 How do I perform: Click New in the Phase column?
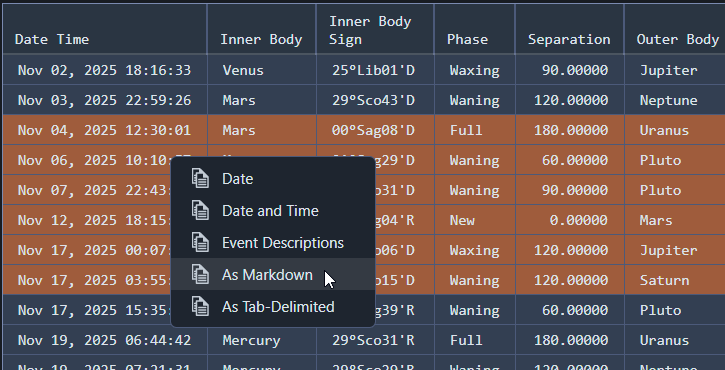(474, 220)
